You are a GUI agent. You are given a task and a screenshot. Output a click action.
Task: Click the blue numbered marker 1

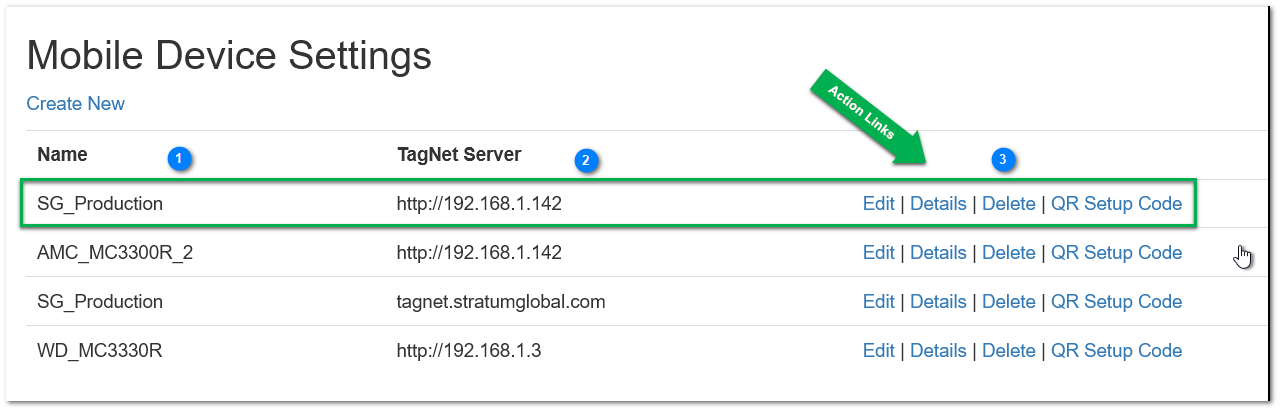pos(180,158)
